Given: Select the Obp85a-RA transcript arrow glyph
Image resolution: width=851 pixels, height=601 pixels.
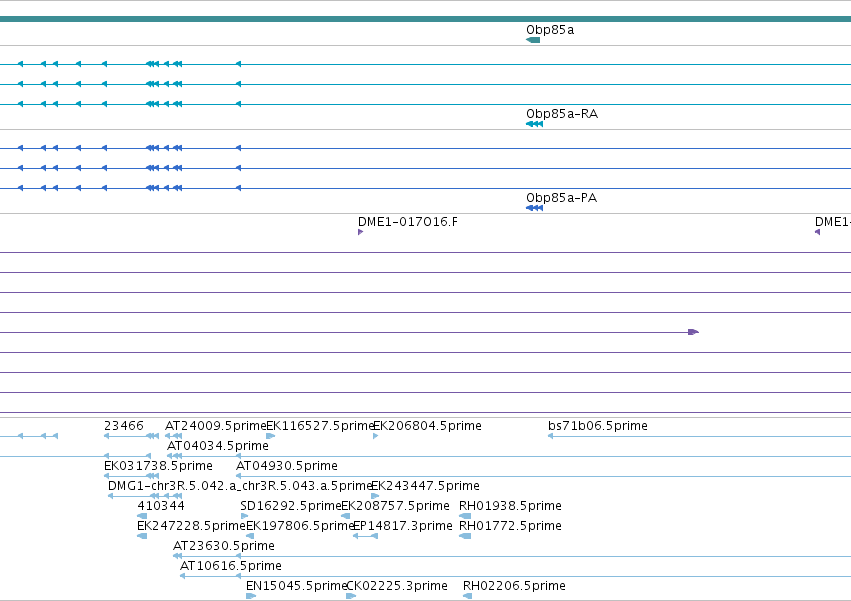Looking at the screenshot, I should pyautogui.click(x=535, y=124).
